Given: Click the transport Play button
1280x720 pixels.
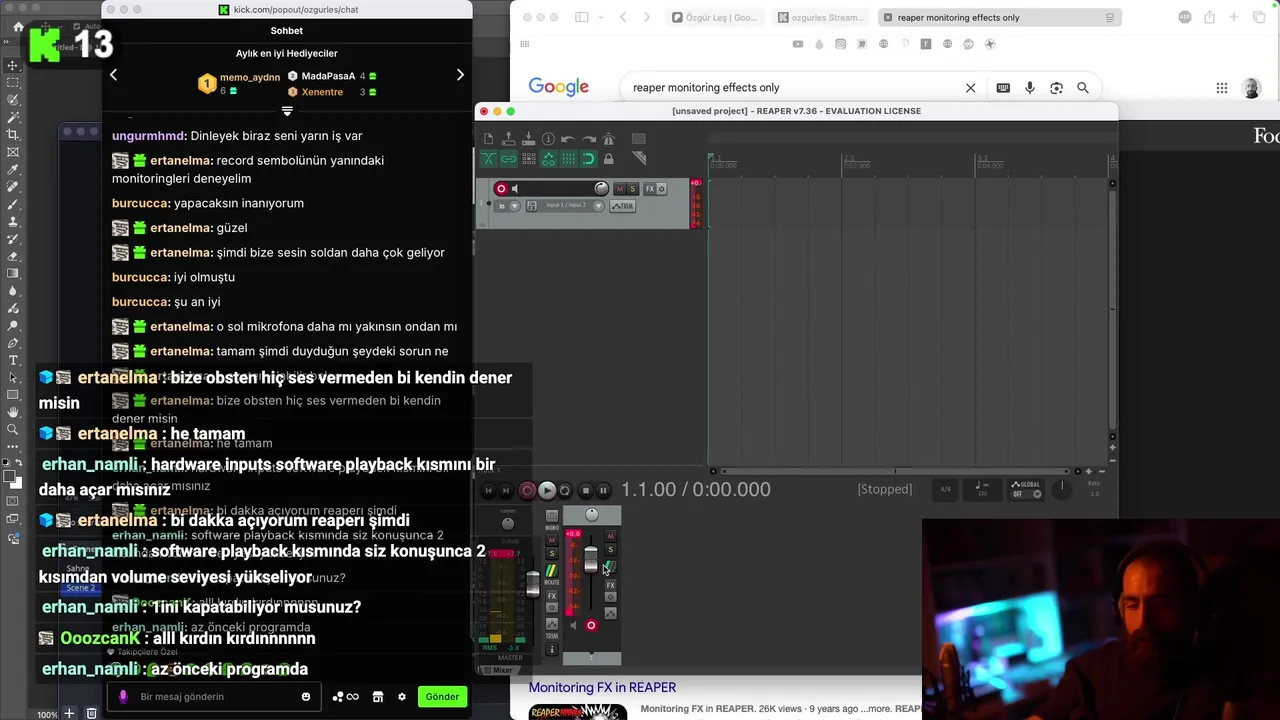Looking at the screenshot, I should (x=547, y=490).
